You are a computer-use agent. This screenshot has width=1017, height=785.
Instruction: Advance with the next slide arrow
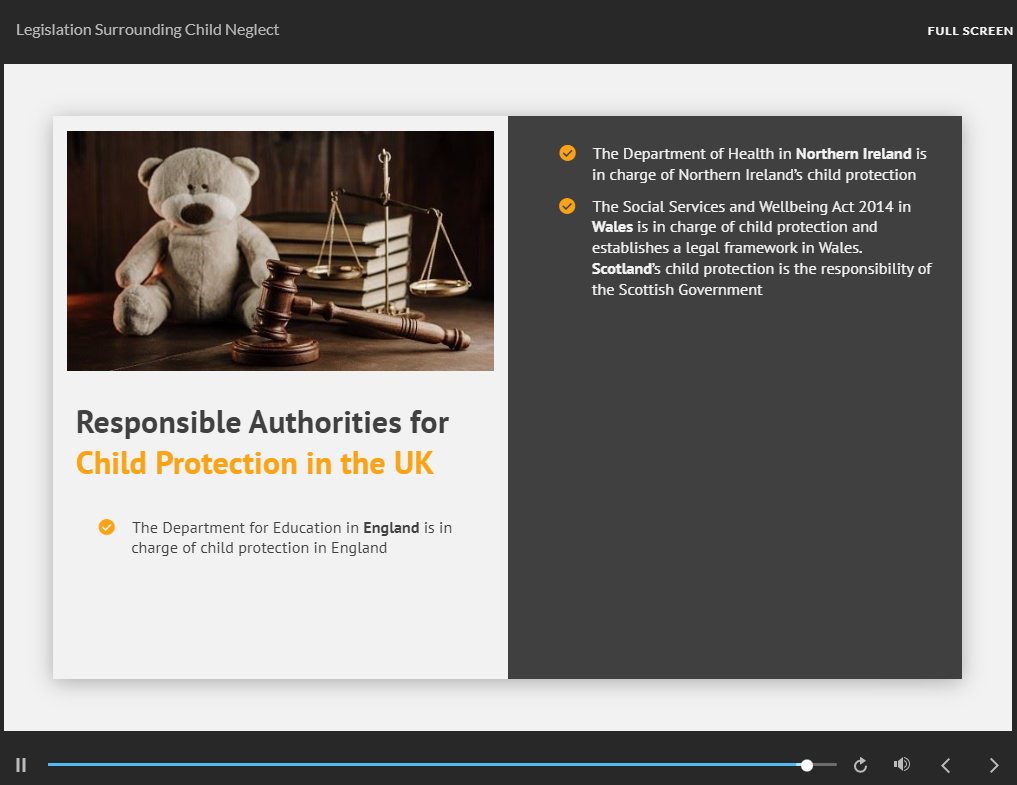pyautogui.click(x=993, y=765)
